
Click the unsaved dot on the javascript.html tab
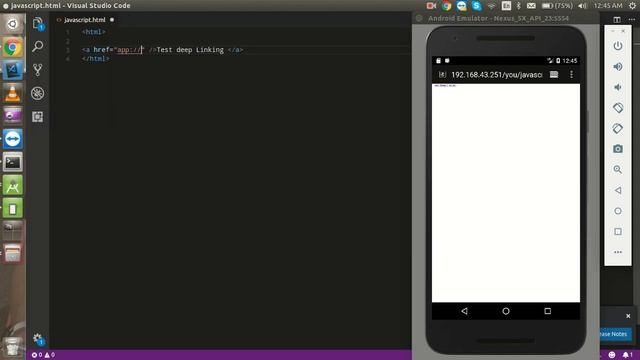112,20
